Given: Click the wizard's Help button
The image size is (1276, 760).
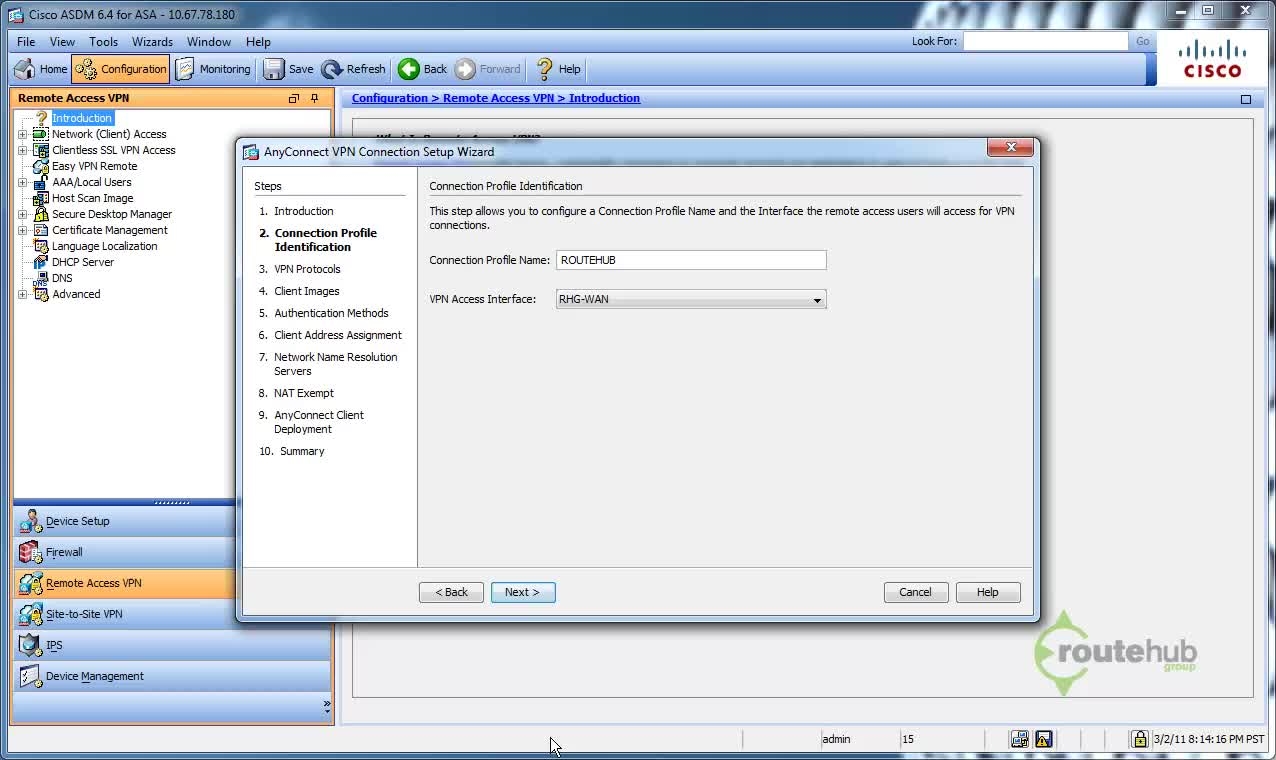Looking at the screenshot, I should [988, 592].
